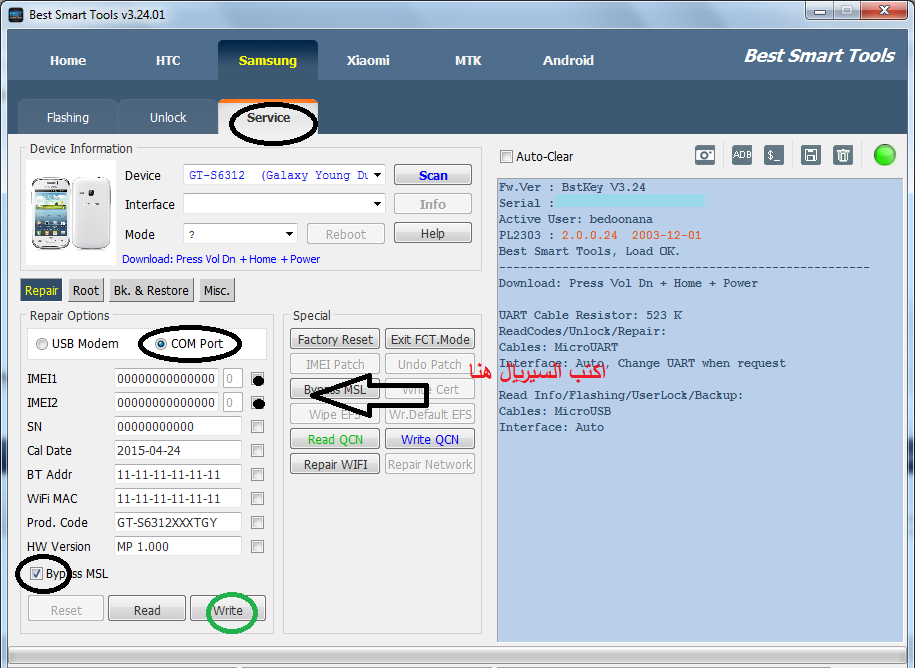
Task: Click the Read button in Repair Options
Action: (147, 610)
